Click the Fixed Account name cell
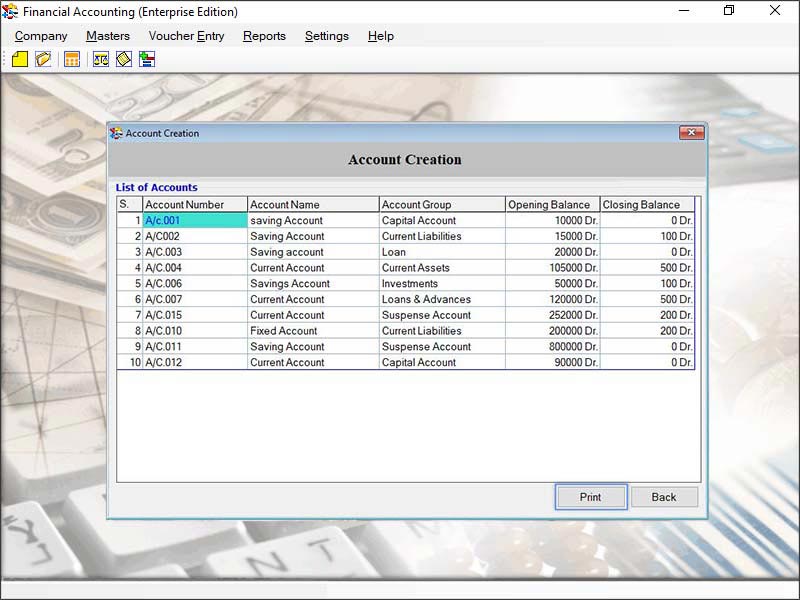 coord(313,331)
